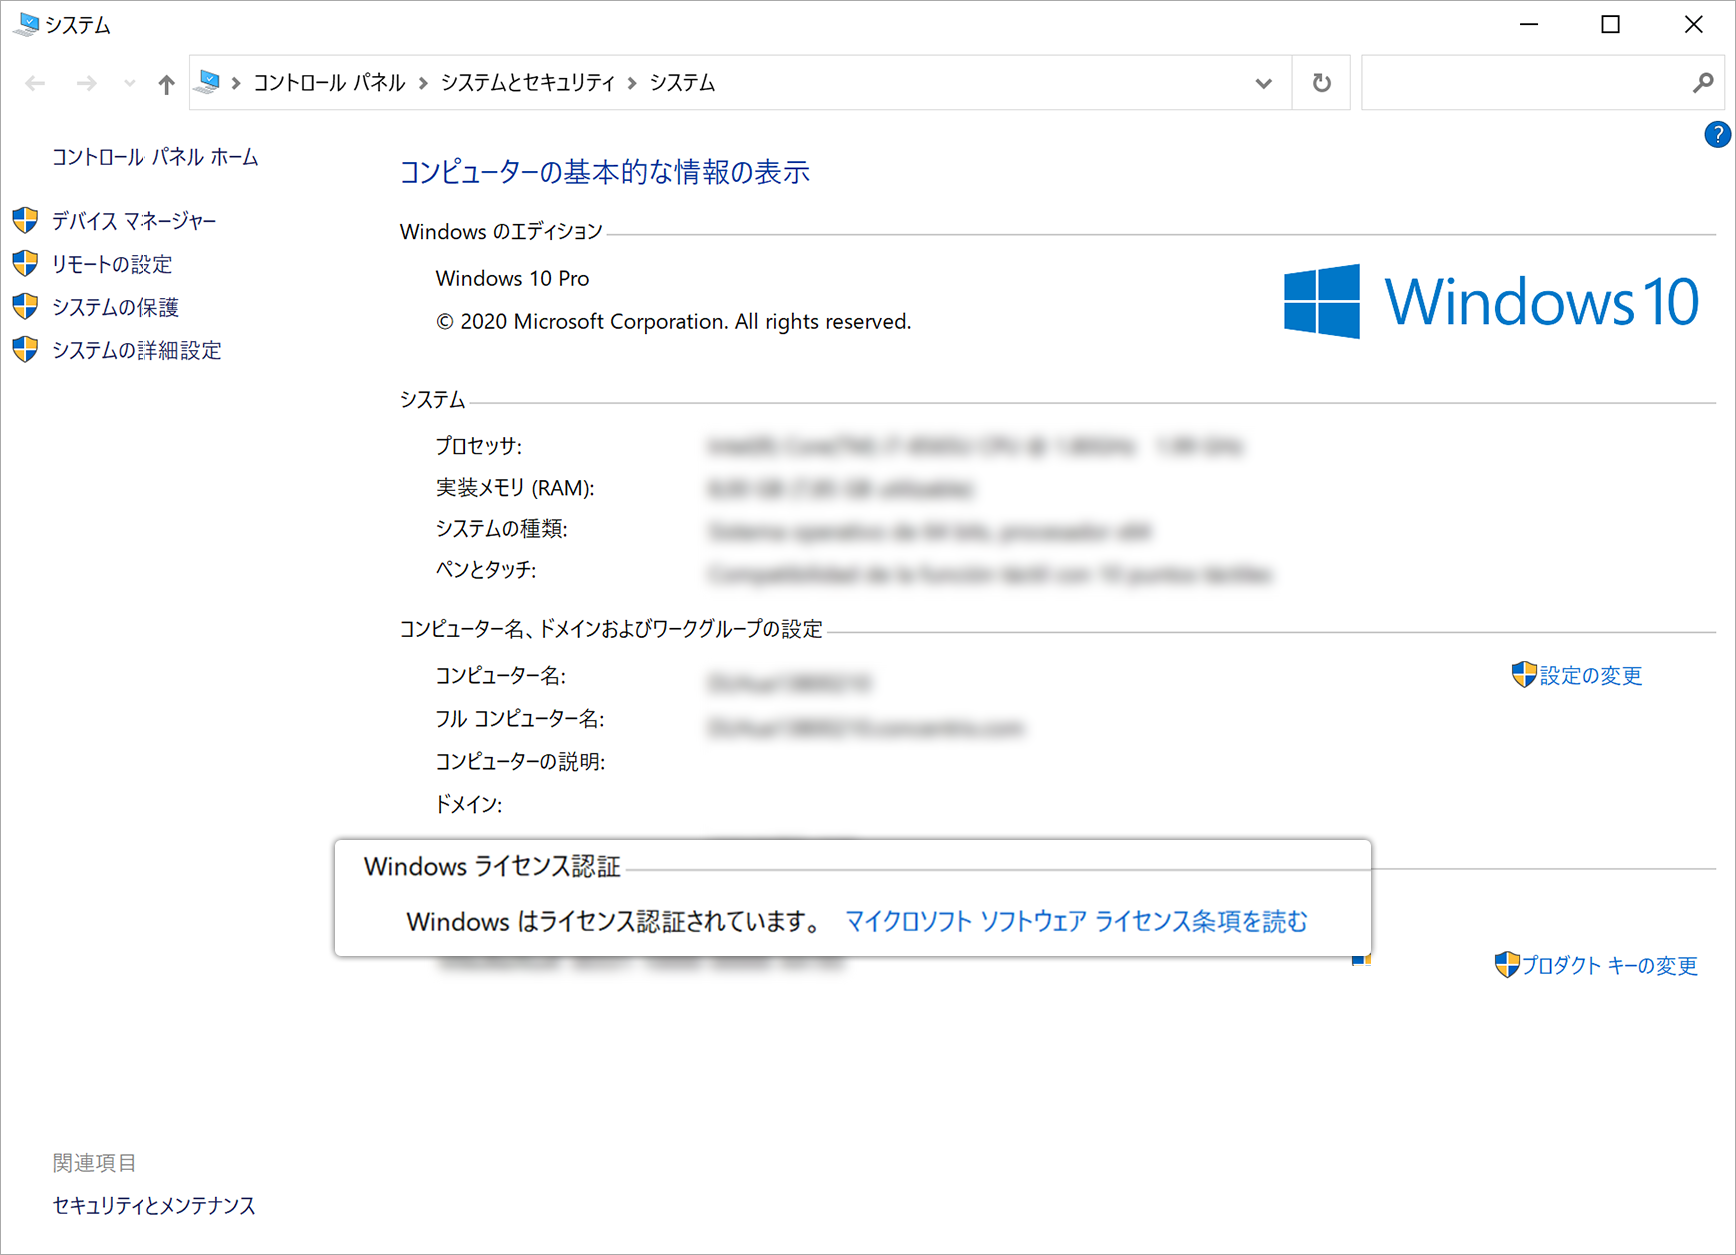Expand the breadcrumb arrow after コントロール パネル
The height and width of the screenshot is (1255, 1736).
click(x=422, y=83)
